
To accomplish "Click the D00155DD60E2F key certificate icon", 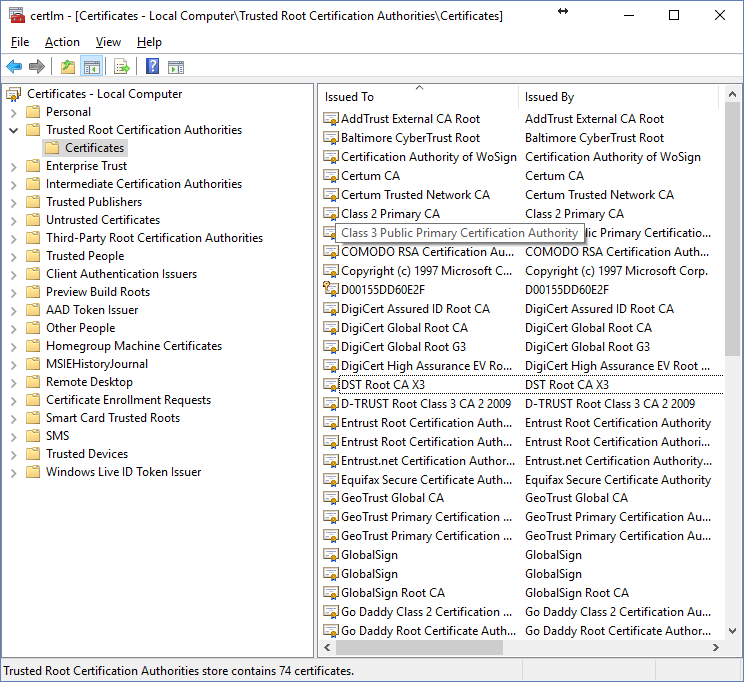I will point(331,290).
